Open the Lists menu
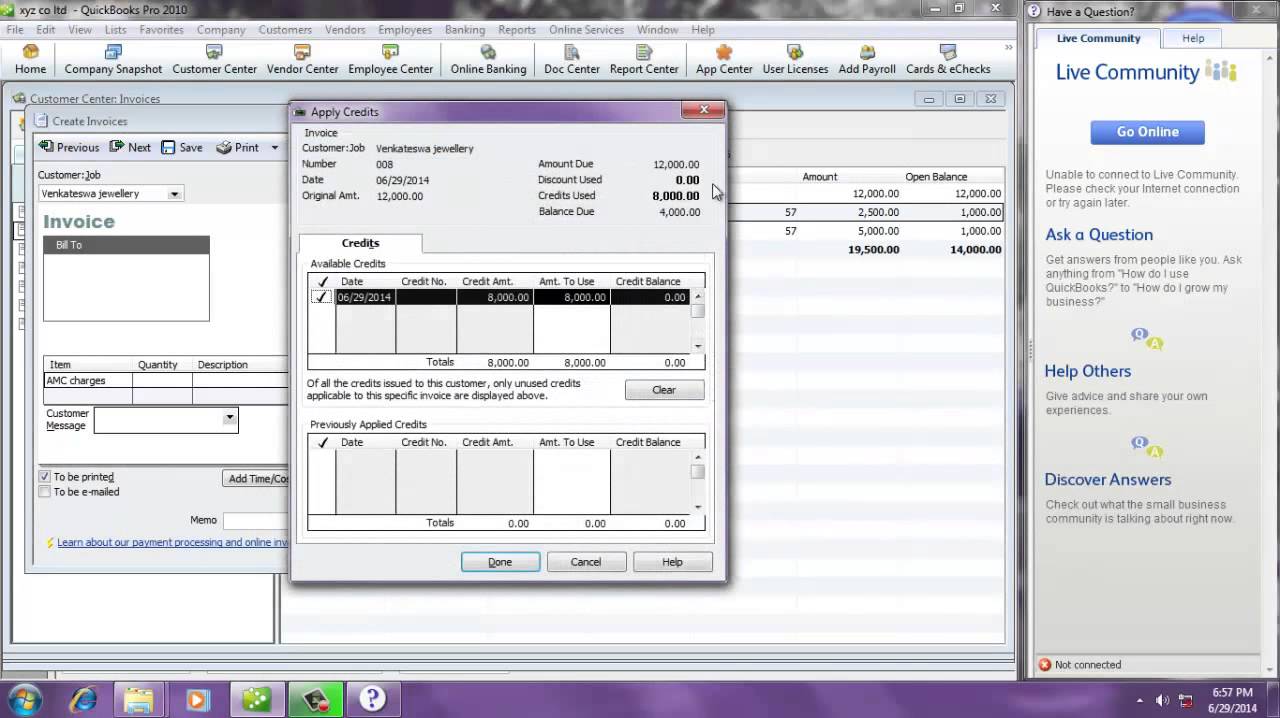Viewport: 1280px width, 718px height. pos(116,30)
